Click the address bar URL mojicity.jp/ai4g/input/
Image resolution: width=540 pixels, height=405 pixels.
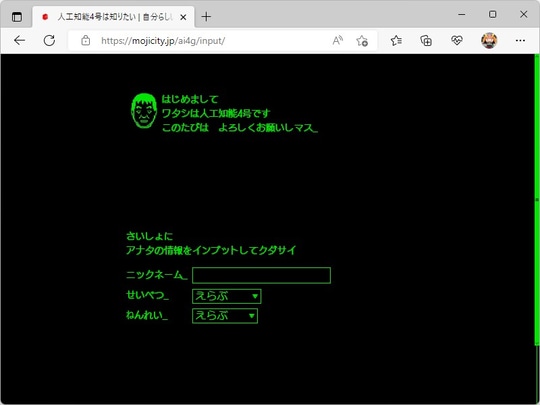163,41
